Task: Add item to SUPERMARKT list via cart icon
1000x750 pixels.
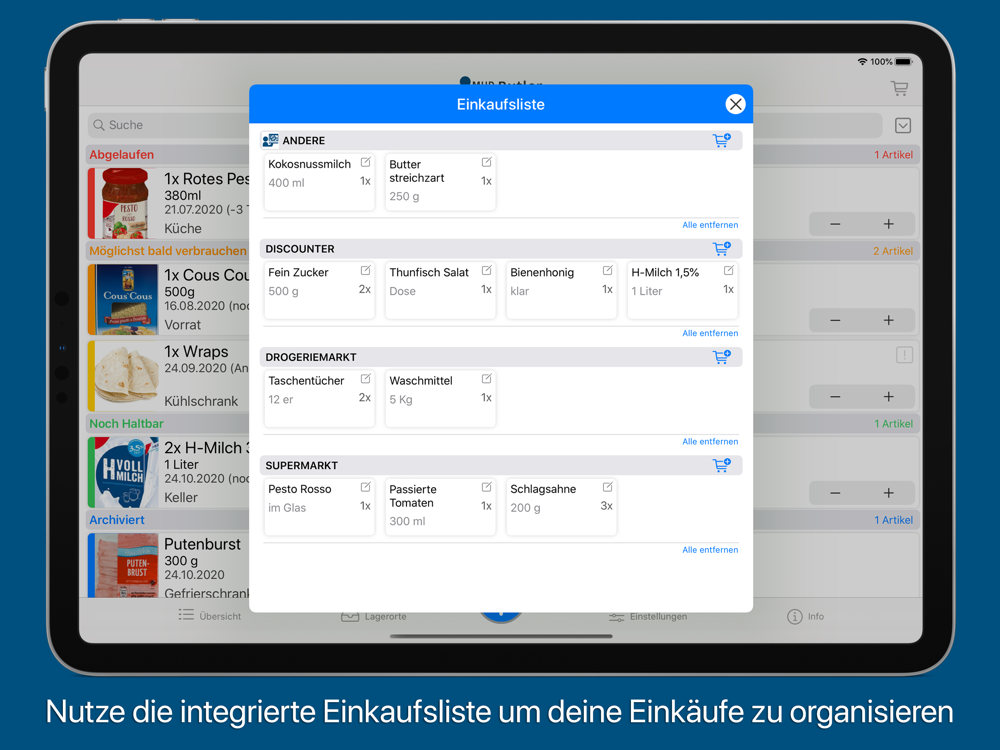Action: click(721, 466)
